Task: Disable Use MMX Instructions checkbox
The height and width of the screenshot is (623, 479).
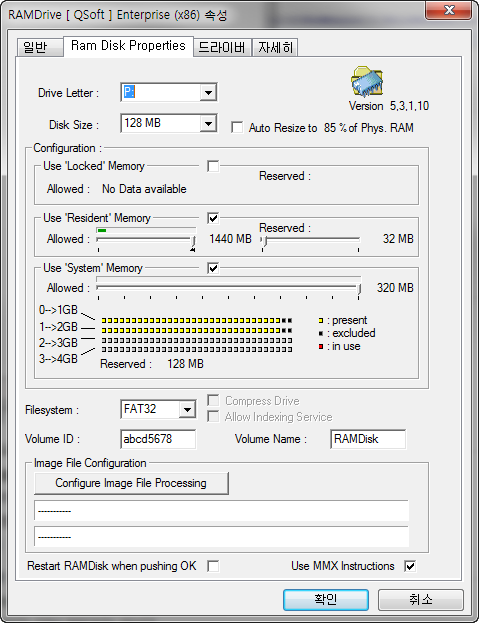Action: tap(410, 566)
